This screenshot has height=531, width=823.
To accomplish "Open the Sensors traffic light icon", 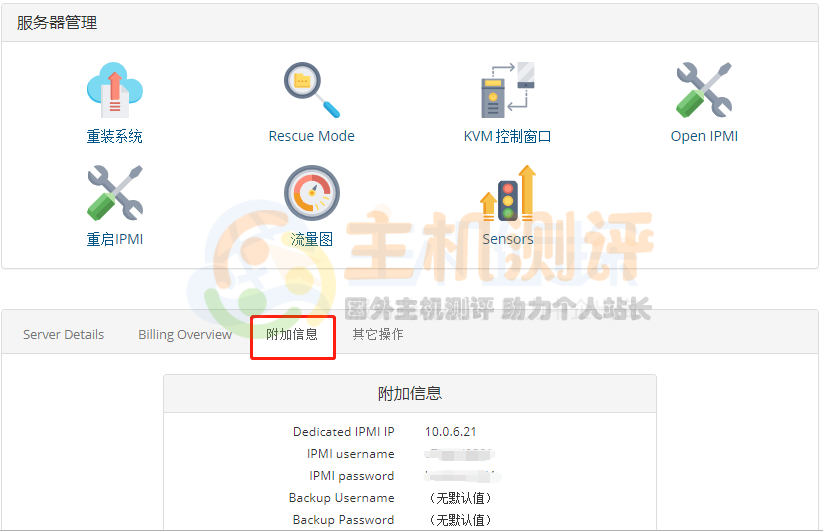I will 508,193.
